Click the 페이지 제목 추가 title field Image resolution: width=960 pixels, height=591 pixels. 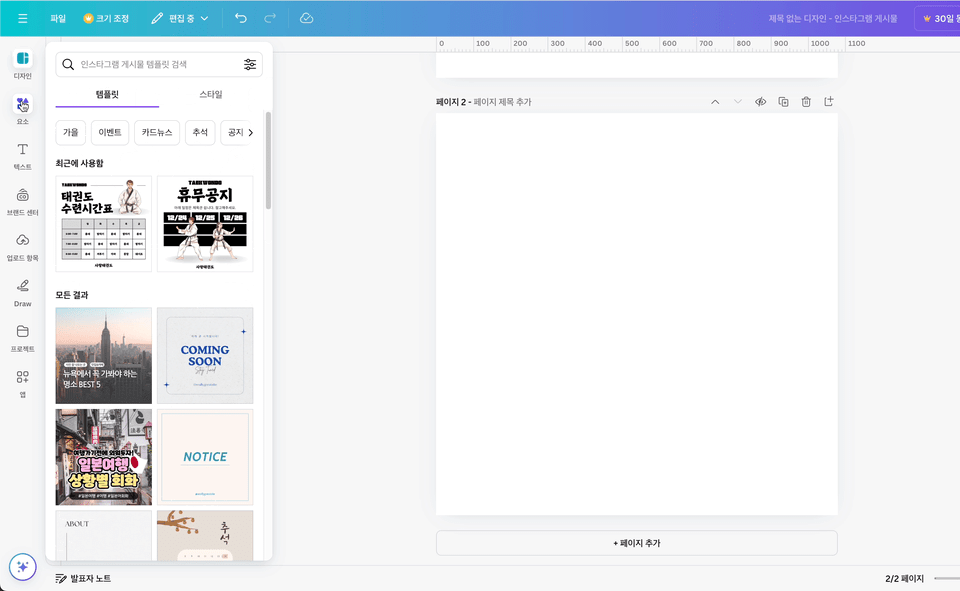point(502,102)
